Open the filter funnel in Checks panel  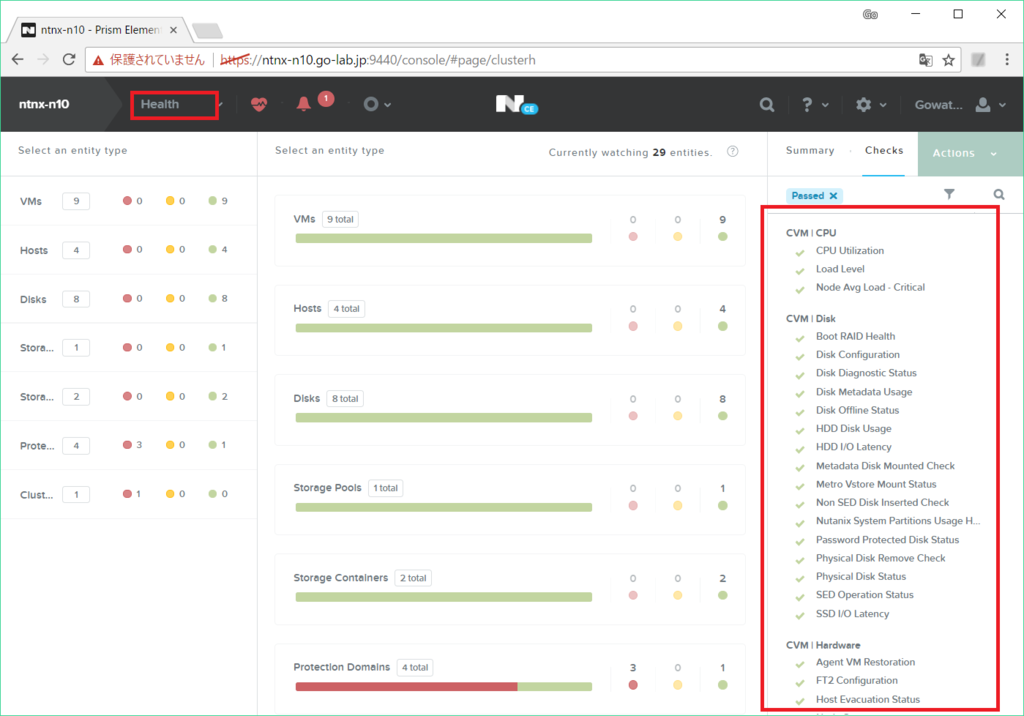949,194
